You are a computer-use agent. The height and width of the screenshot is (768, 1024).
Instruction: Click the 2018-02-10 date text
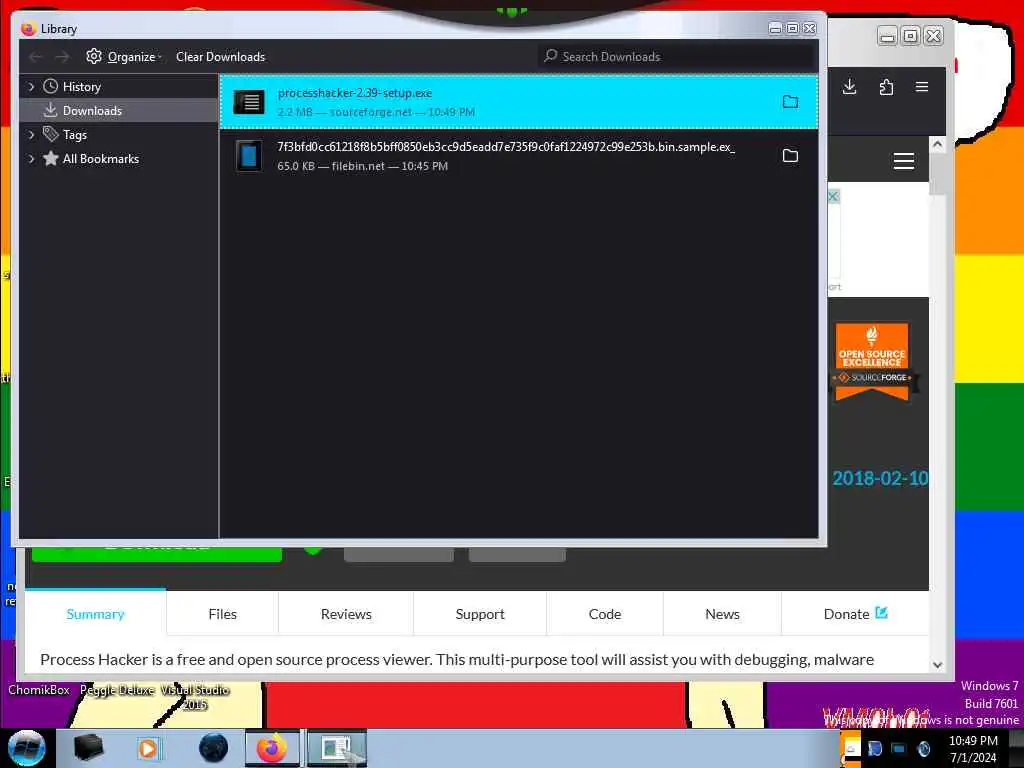(x=880, y=479)
